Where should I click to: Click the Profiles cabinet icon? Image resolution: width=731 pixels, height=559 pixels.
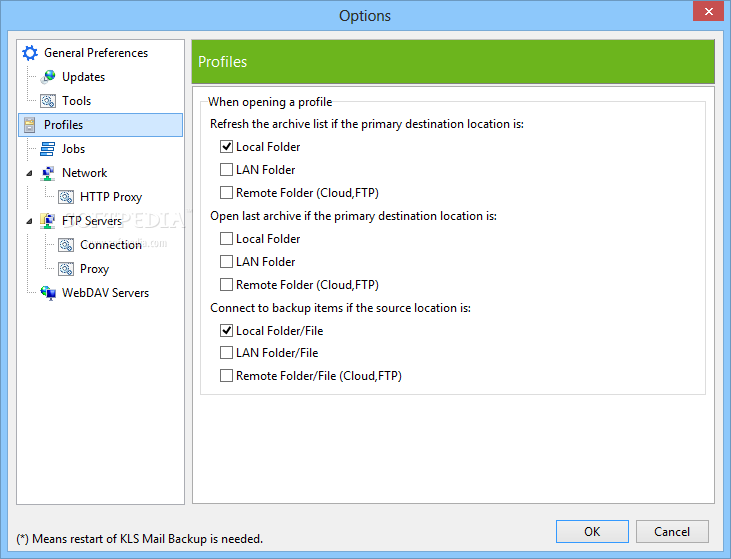[x=30, y=125]
